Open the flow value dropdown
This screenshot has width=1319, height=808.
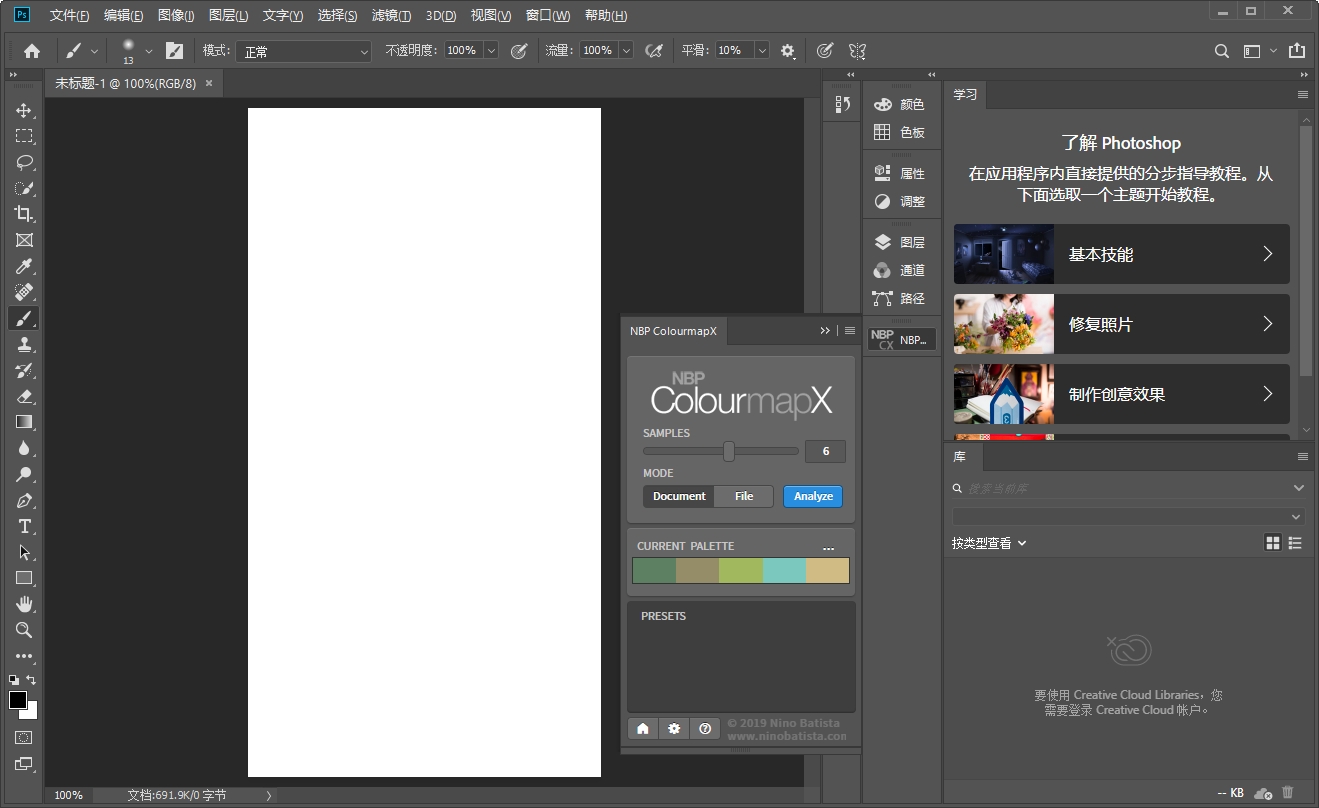coord(626,50)
